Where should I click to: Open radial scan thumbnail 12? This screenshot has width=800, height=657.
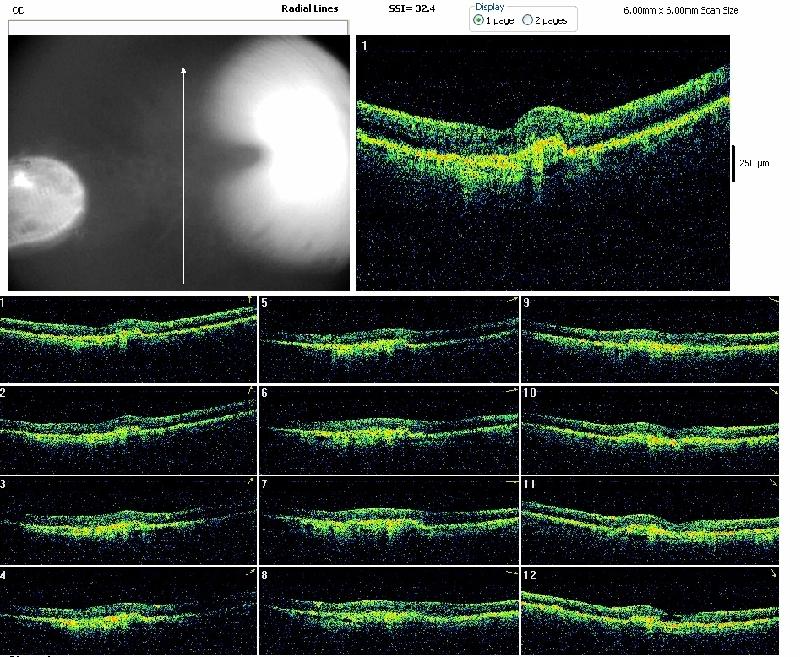(650, 610)
